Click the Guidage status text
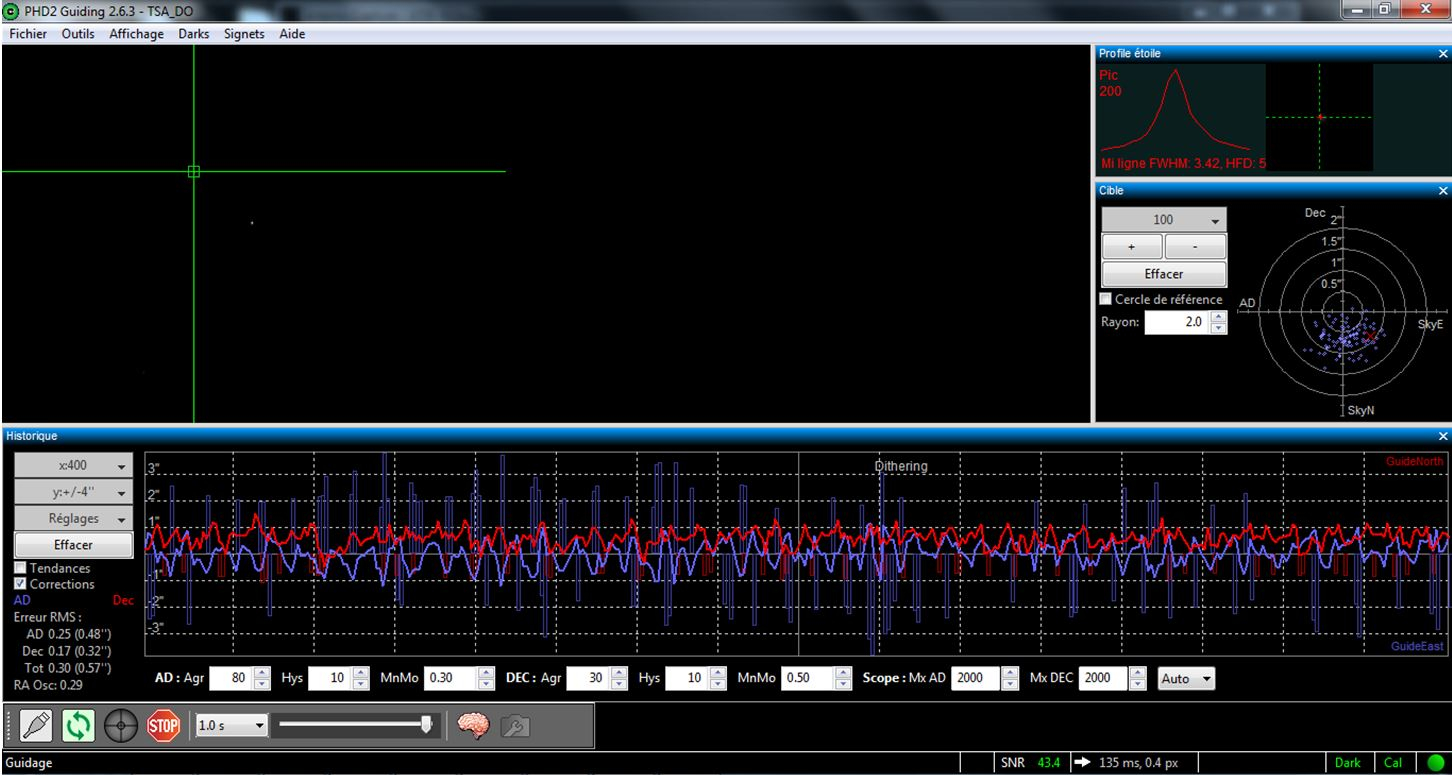The height and width of the screenshot is (775, 1452). tap(28, 763)
